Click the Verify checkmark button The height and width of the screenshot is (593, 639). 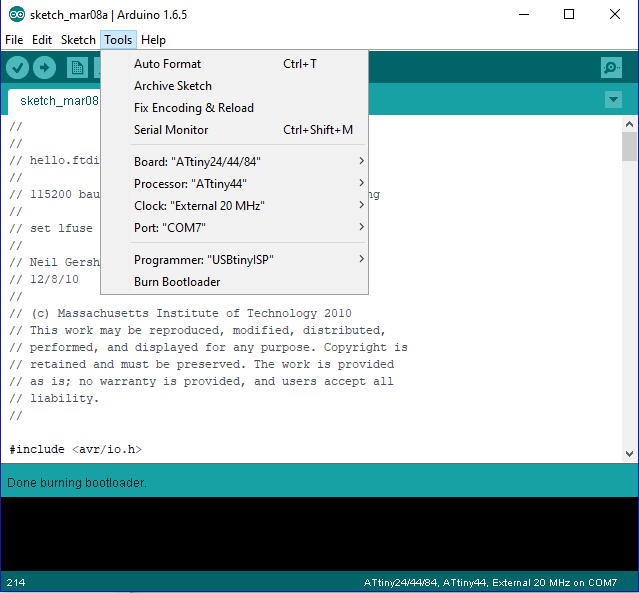pyautogui.click(x=17, y=67)
